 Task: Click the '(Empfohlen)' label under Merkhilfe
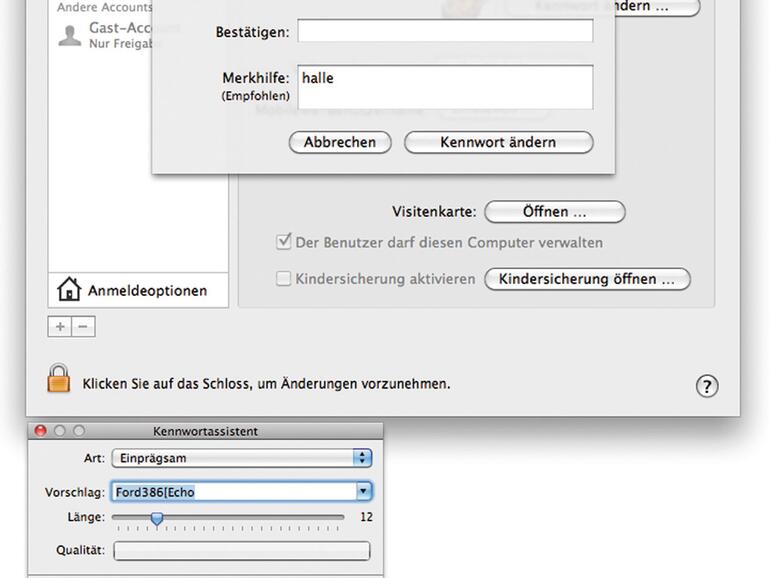tap(255, 96)
